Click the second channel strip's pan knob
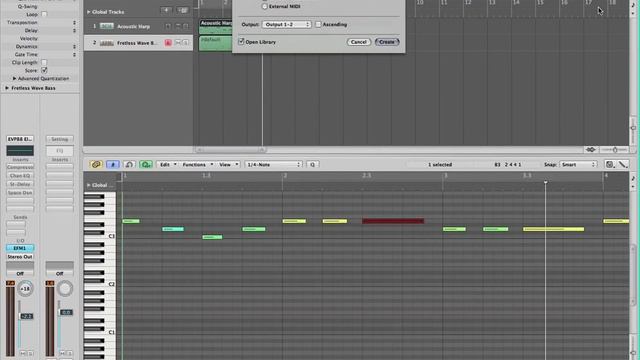 click(64, 289)
